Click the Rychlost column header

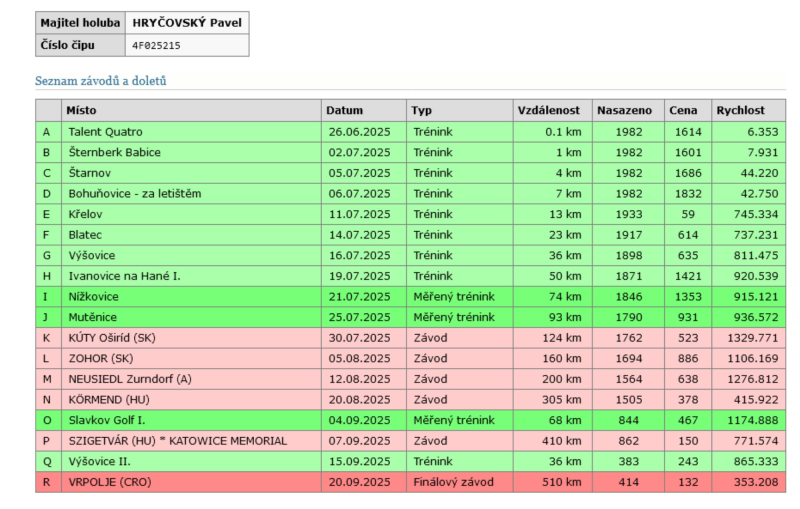(740, 110)
